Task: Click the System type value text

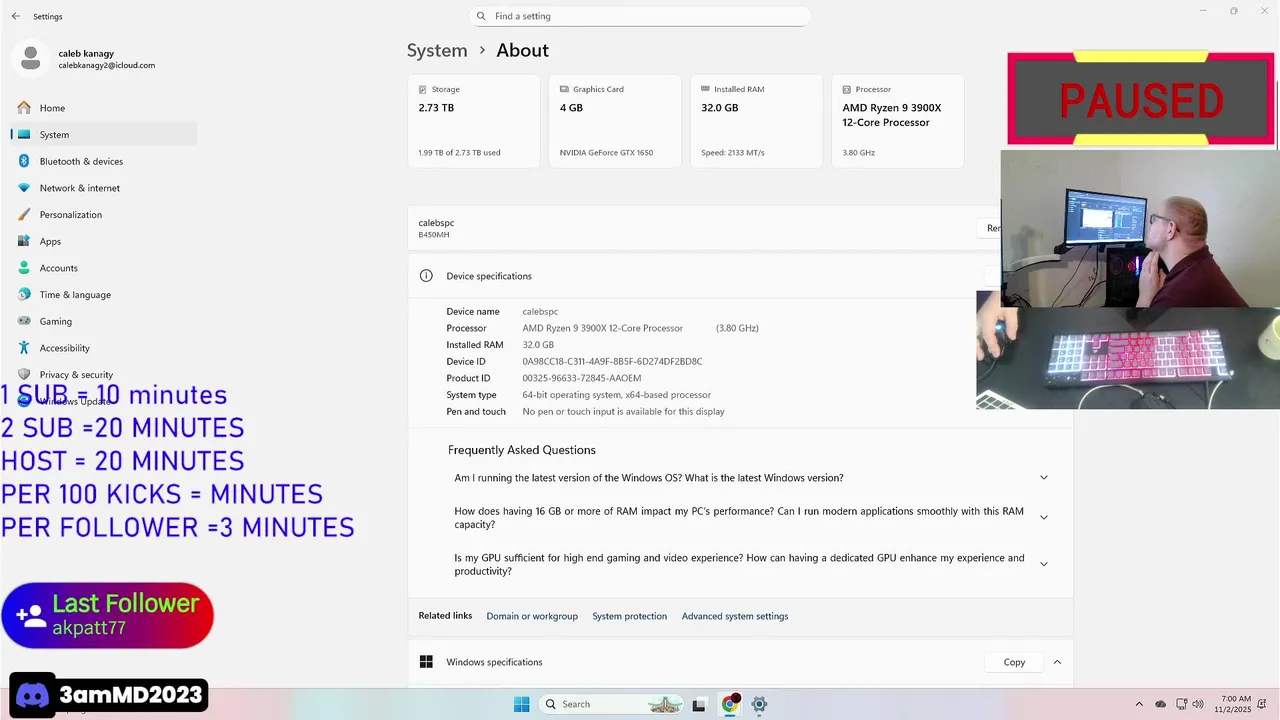Action: [616, 395]
